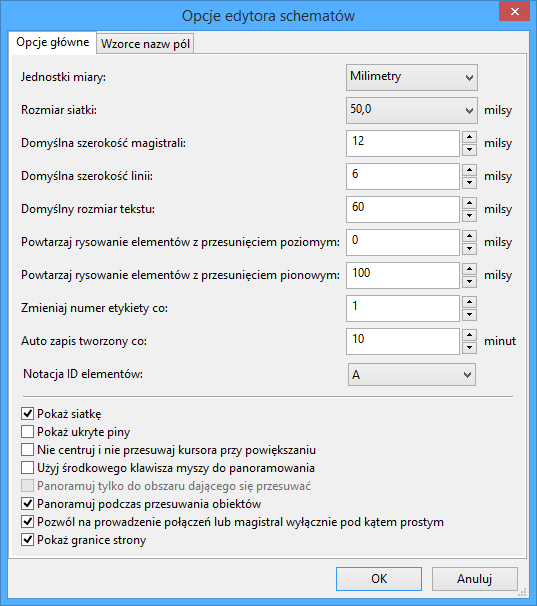
Task: Increase default text size (rozmiar tekstu) with up arrow
Action: coord(469,203)
